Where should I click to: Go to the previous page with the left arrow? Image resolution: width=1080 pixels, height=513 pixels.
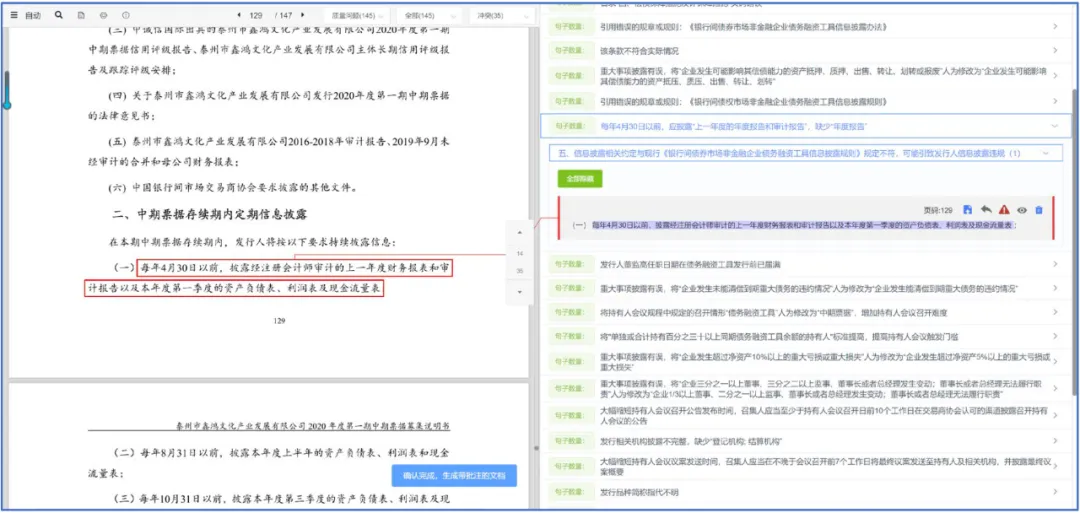click(239, 15)
